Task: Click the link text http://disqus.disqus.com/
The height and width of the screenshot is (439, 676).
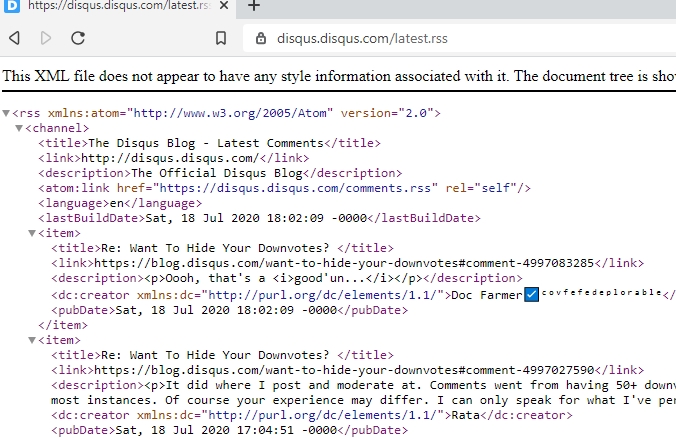Action: point(170,158)
